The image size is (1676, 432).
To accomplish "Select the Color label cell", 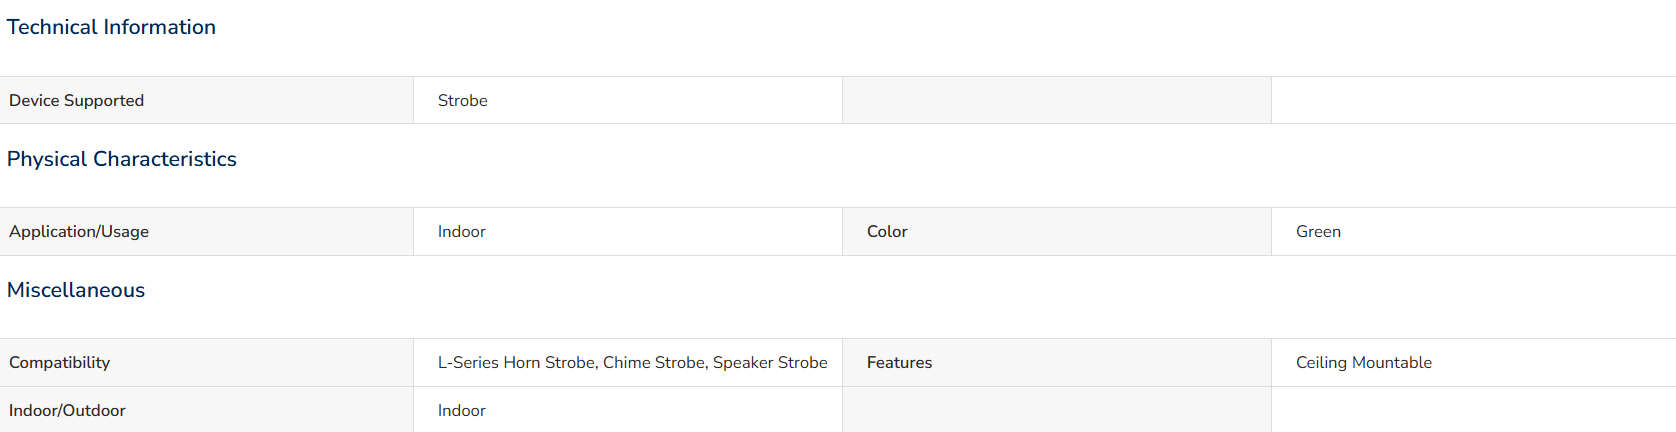I will (1057, 232).
